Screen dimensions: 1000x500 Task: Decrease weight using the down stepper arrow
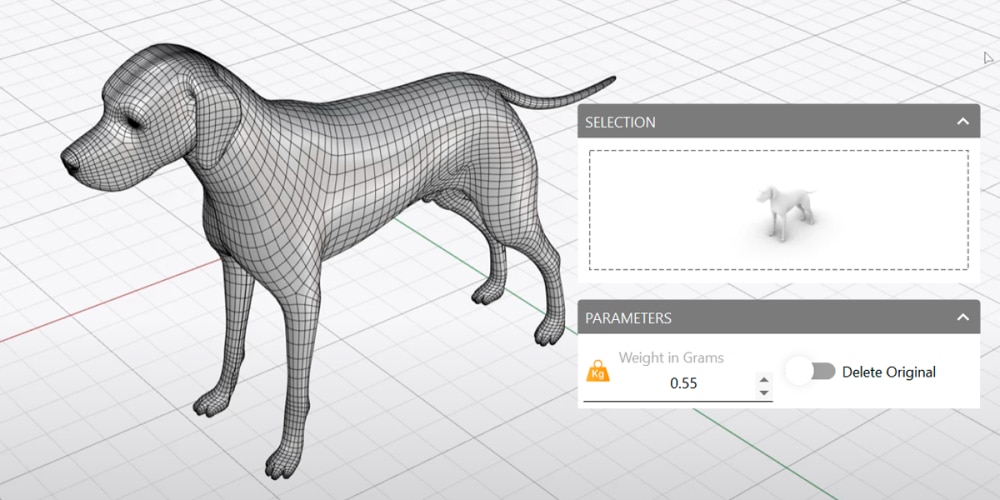(765, 392)
